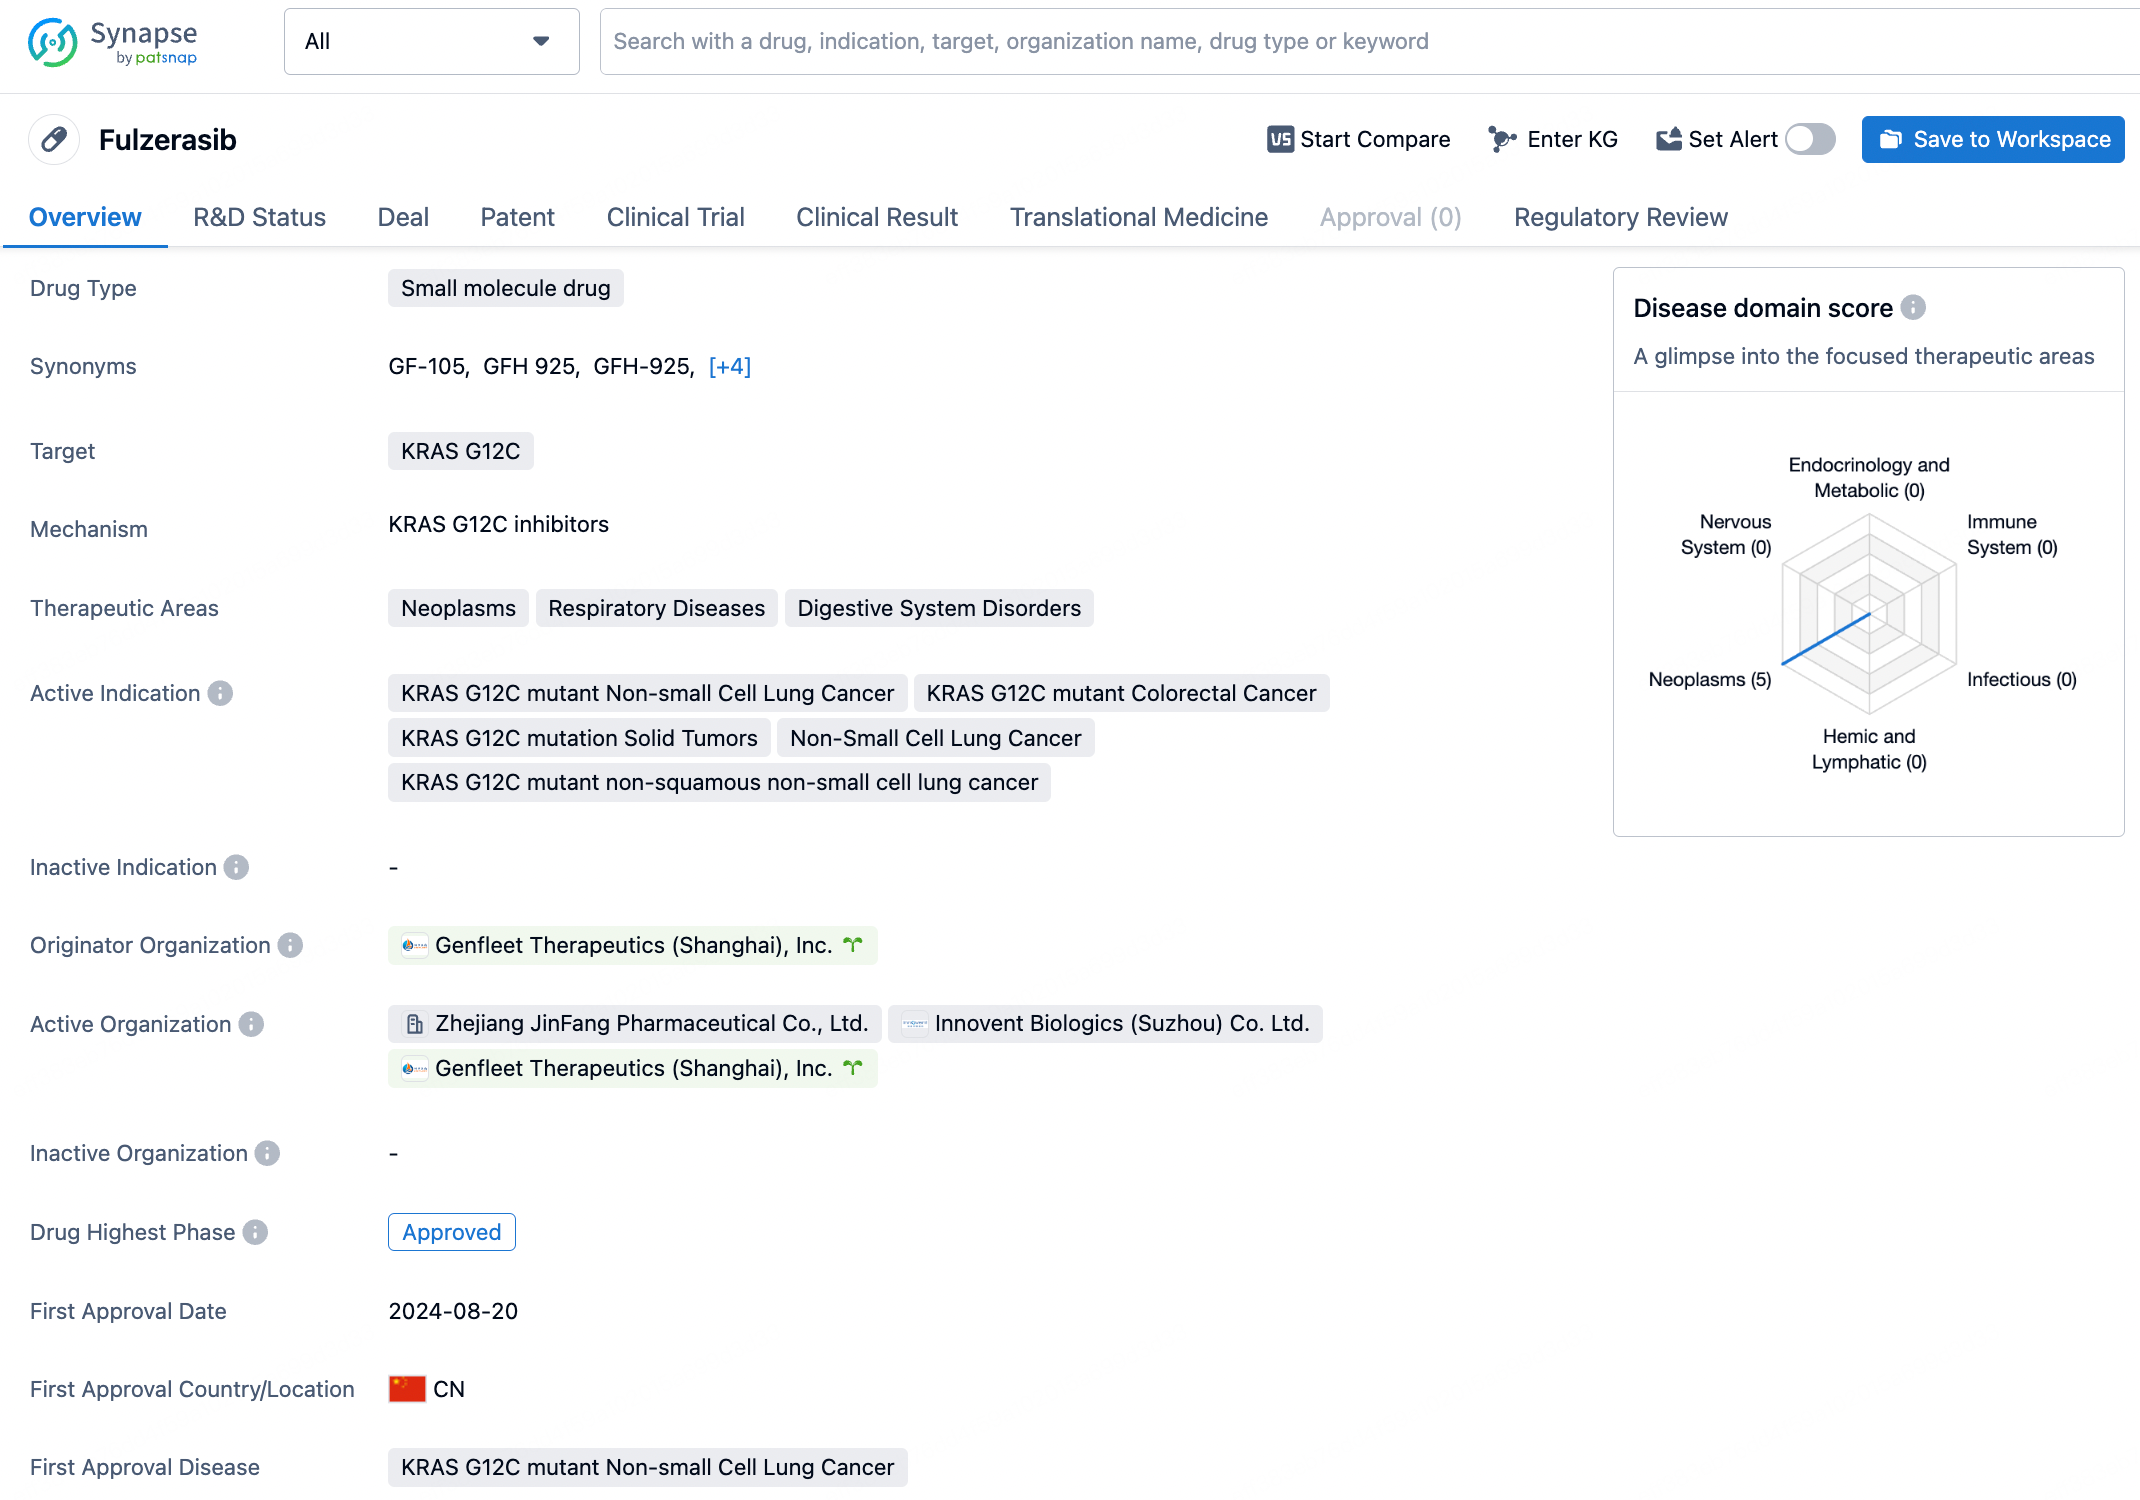Select the Clinical Trial tab

coord(673,216)
